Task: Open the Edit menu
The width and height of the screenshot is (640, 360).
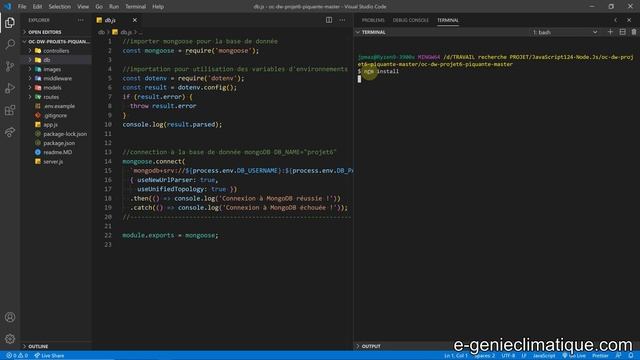Action: coord(37,7)
